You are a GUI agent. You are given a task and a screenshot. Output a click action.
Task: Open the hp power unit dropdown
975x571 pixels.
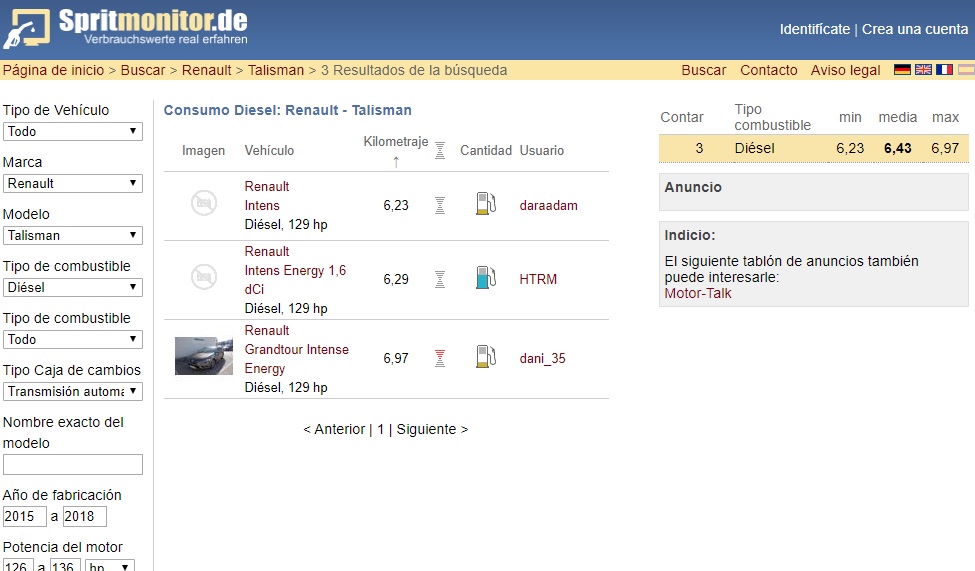[x=109, y=567]
